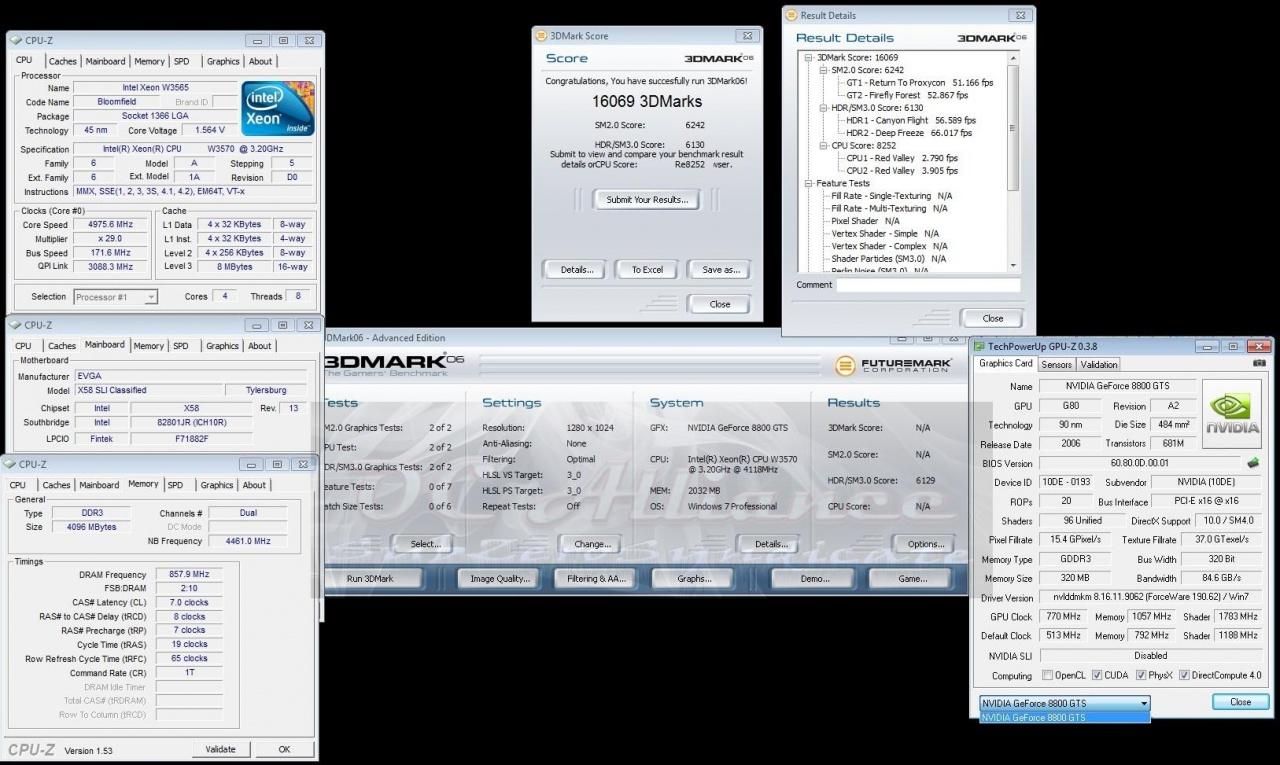This screenshot has height=765, width=1280.
Task: Click Close in the 3DMark Score dialog
Action: (720, 304)
